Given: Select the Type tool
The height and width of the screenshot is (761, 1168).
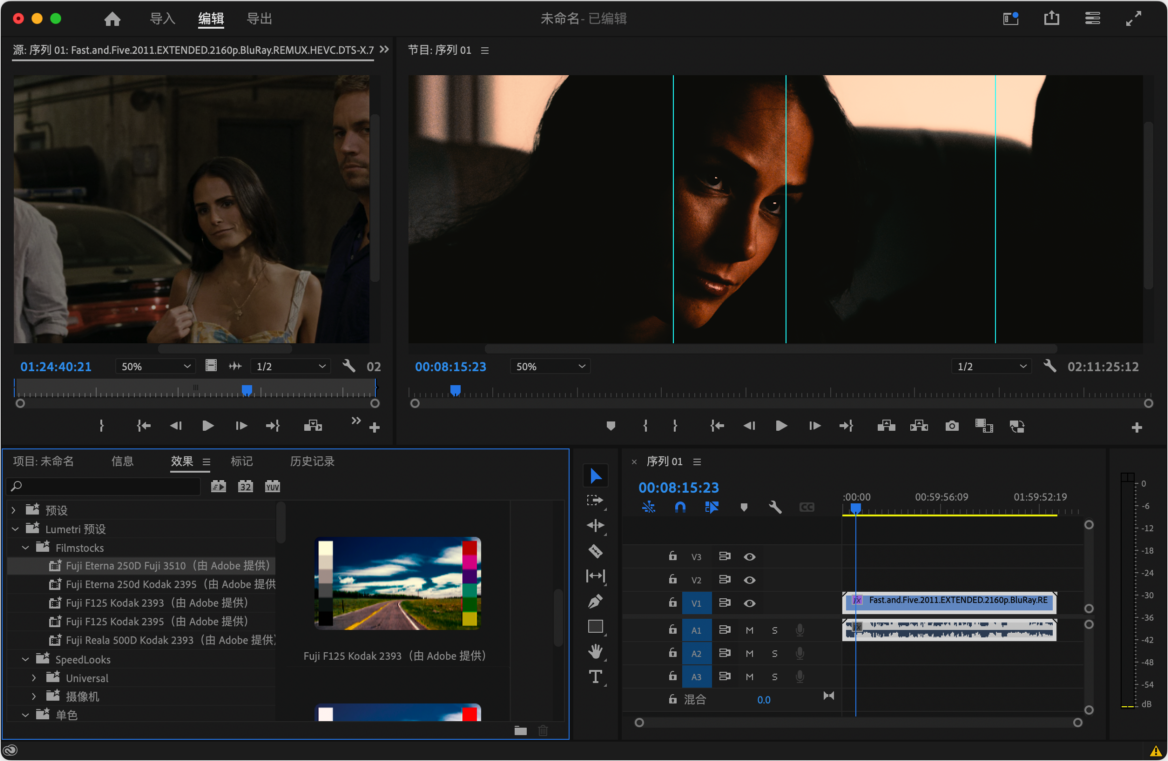Looking at the screenshot, I should pos(595,677).
